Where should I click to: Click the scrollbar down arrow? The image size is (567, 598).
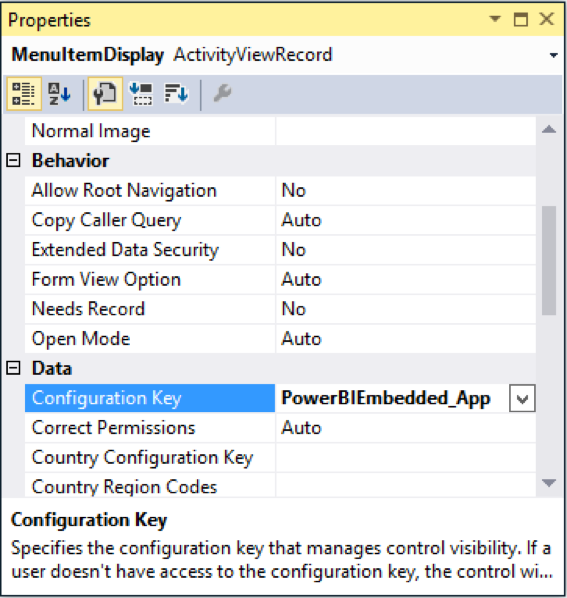pyautogui.click(x=549, y=483)
